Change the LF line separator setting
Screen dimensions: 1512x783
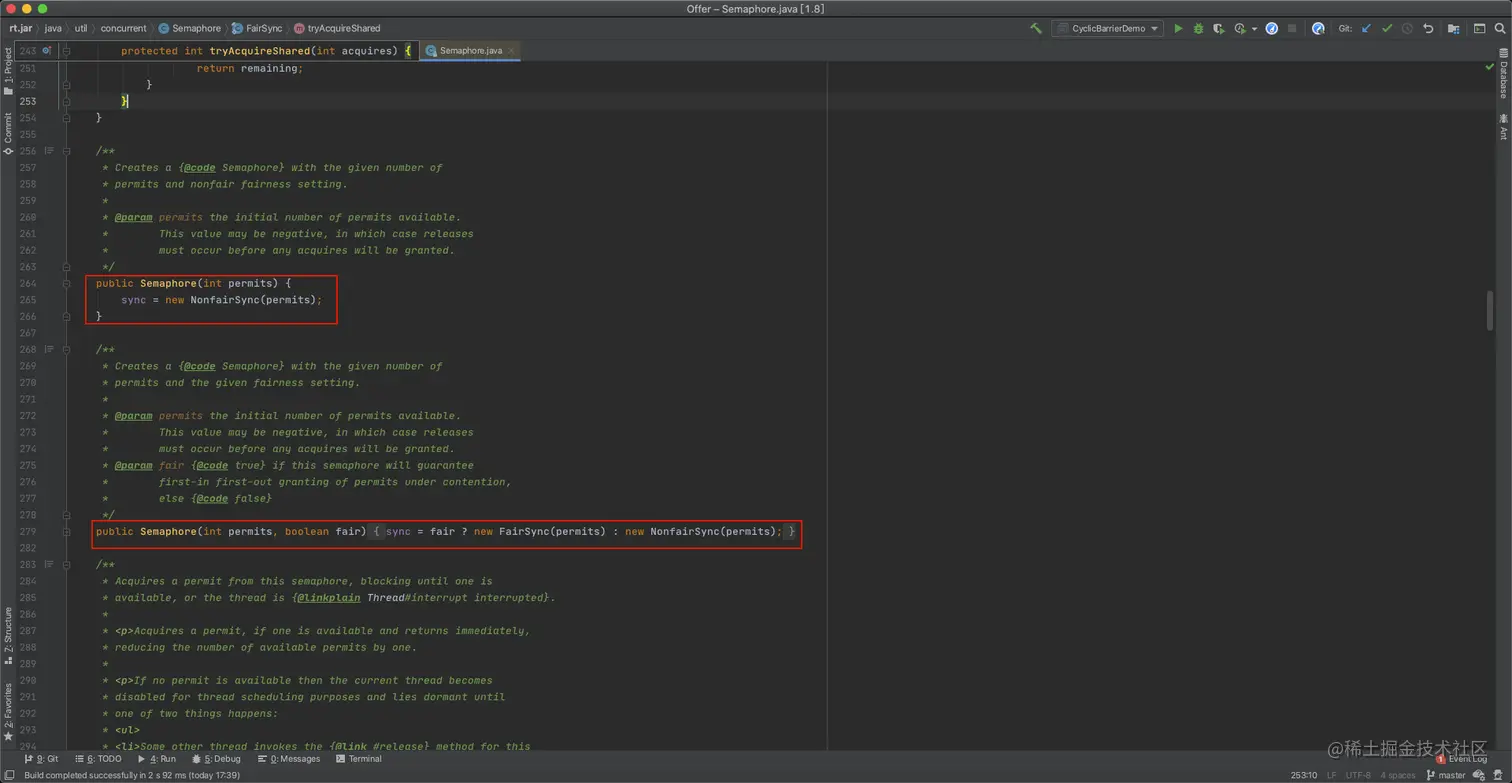pos(1331,775)
